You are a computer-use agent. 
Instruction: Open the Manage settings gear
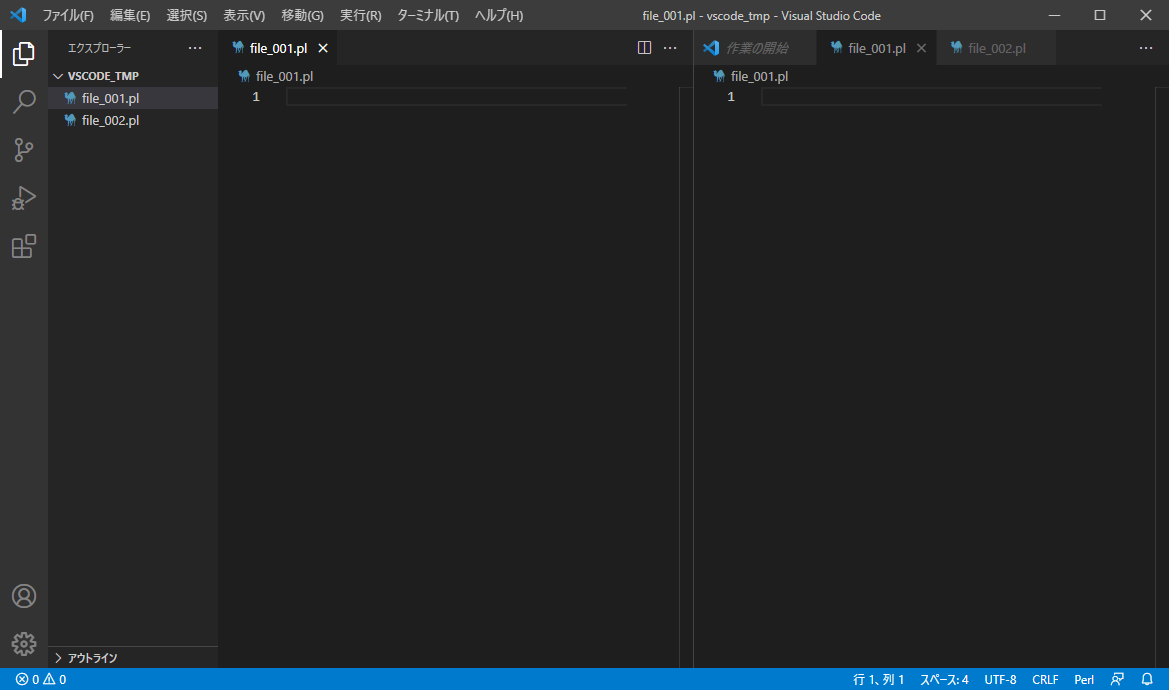24,644
